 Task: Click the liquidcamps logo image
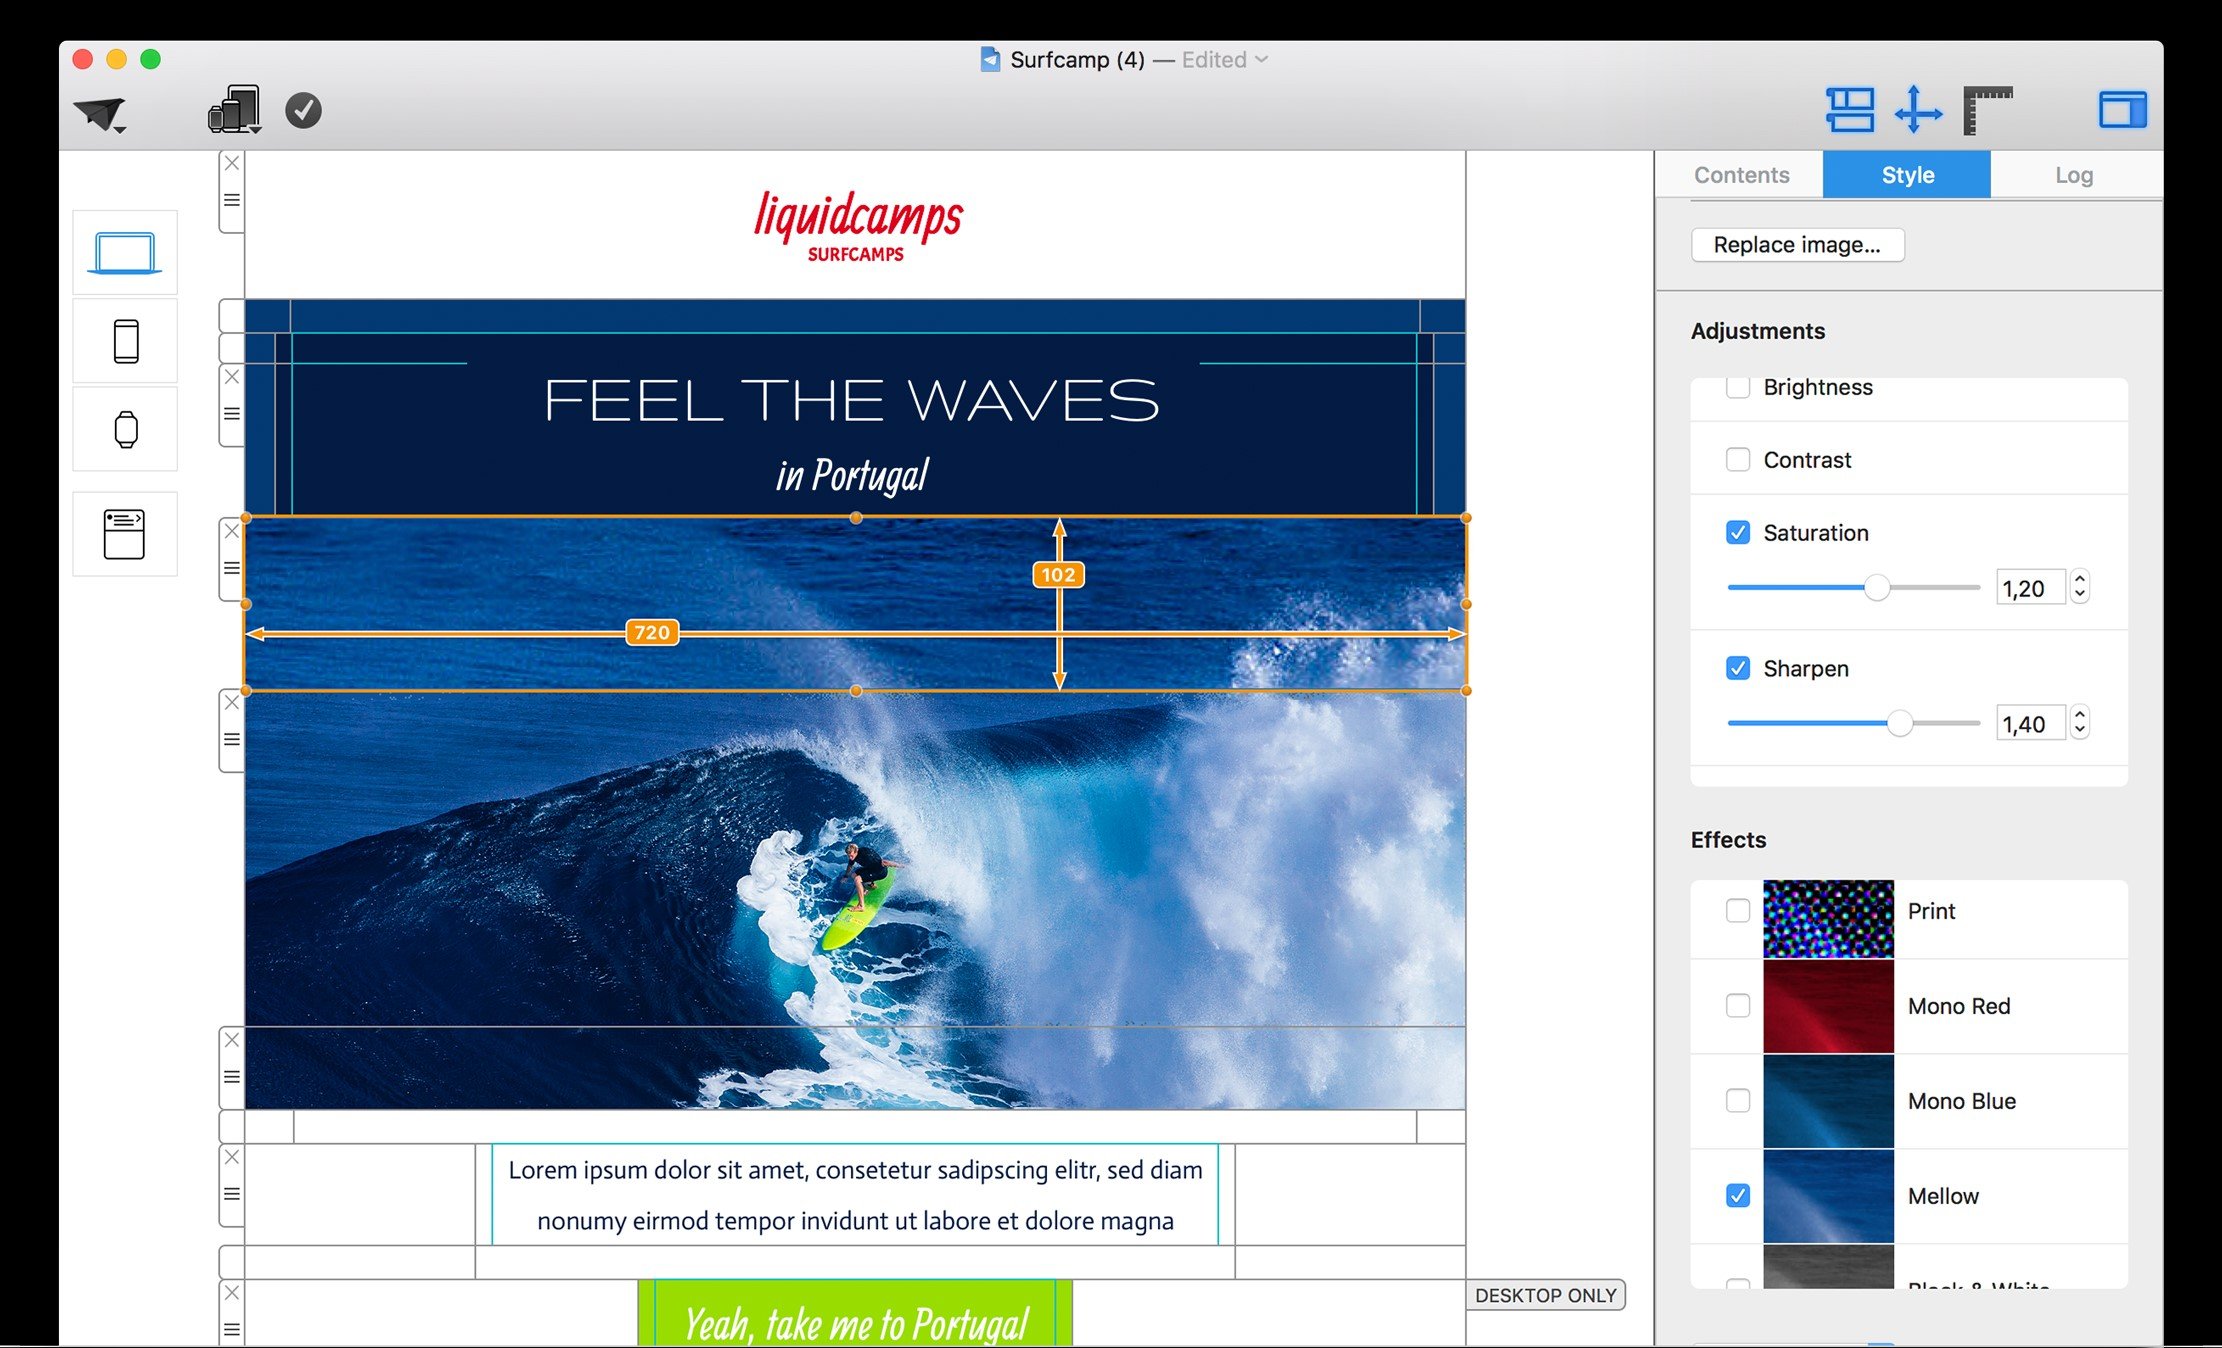(x=857, y=227)
